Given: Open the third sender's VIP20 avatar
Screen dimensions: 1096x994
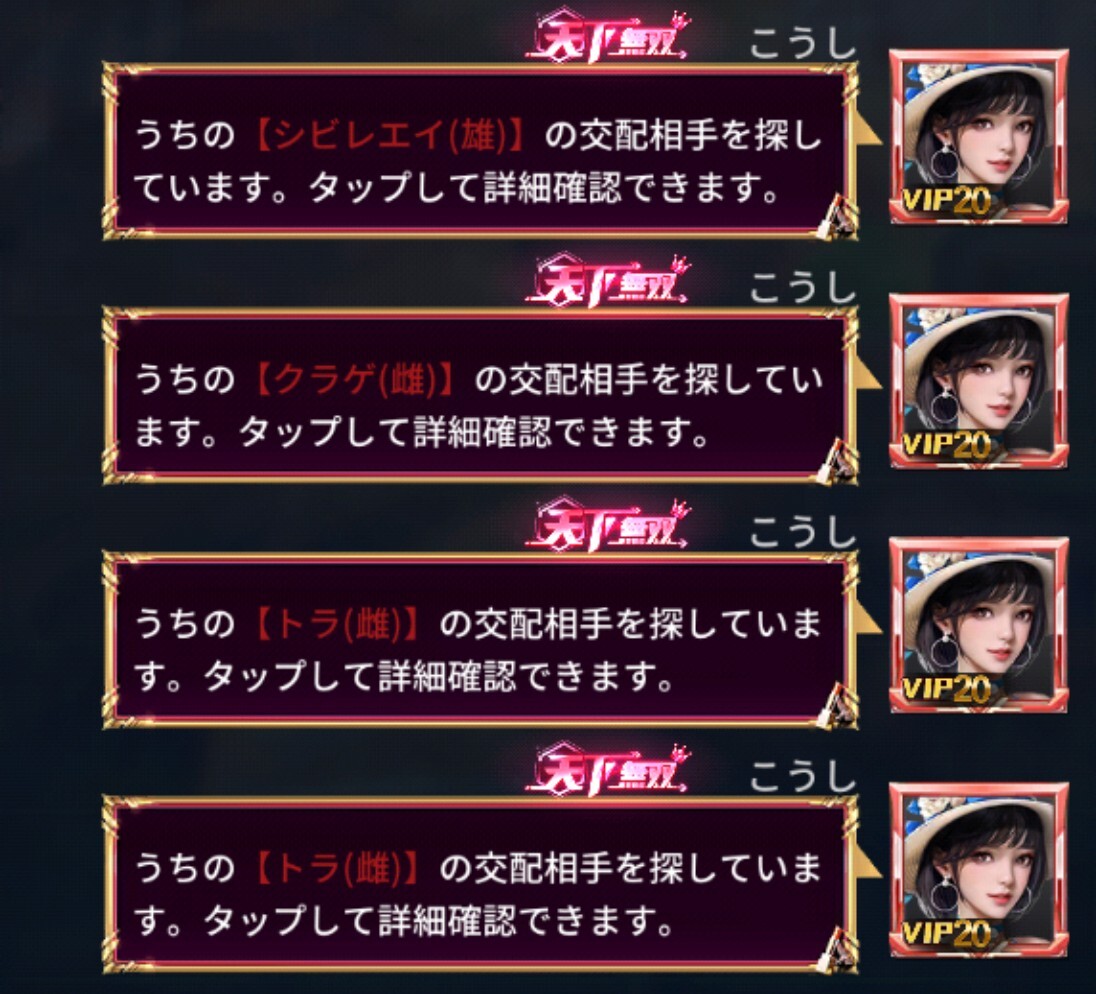Looking at the screenshot, I should pyautogui.click(x=979, y=625).
